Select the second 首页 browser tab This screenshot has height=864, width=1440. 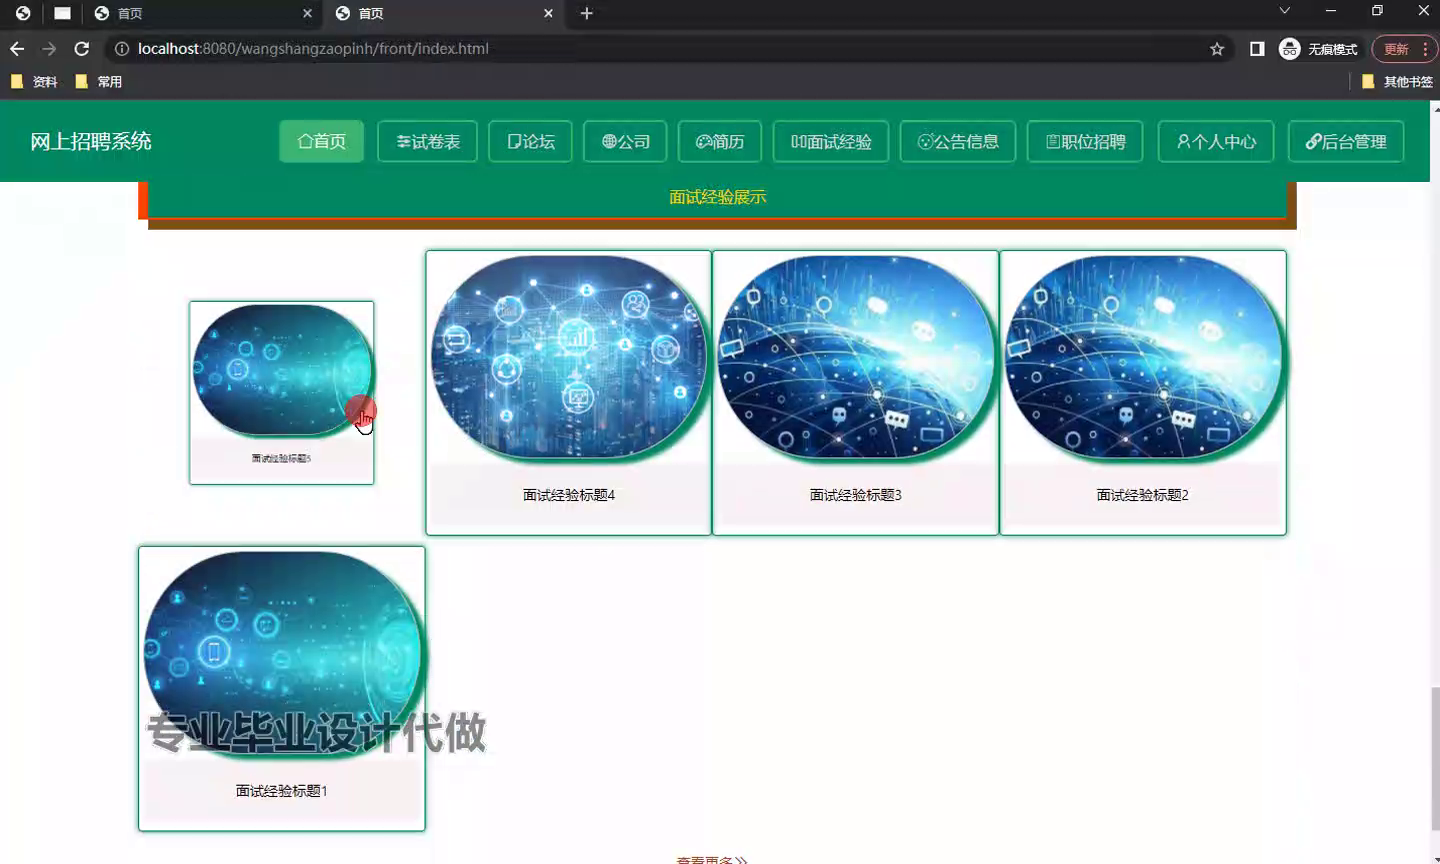click(444, 13)
